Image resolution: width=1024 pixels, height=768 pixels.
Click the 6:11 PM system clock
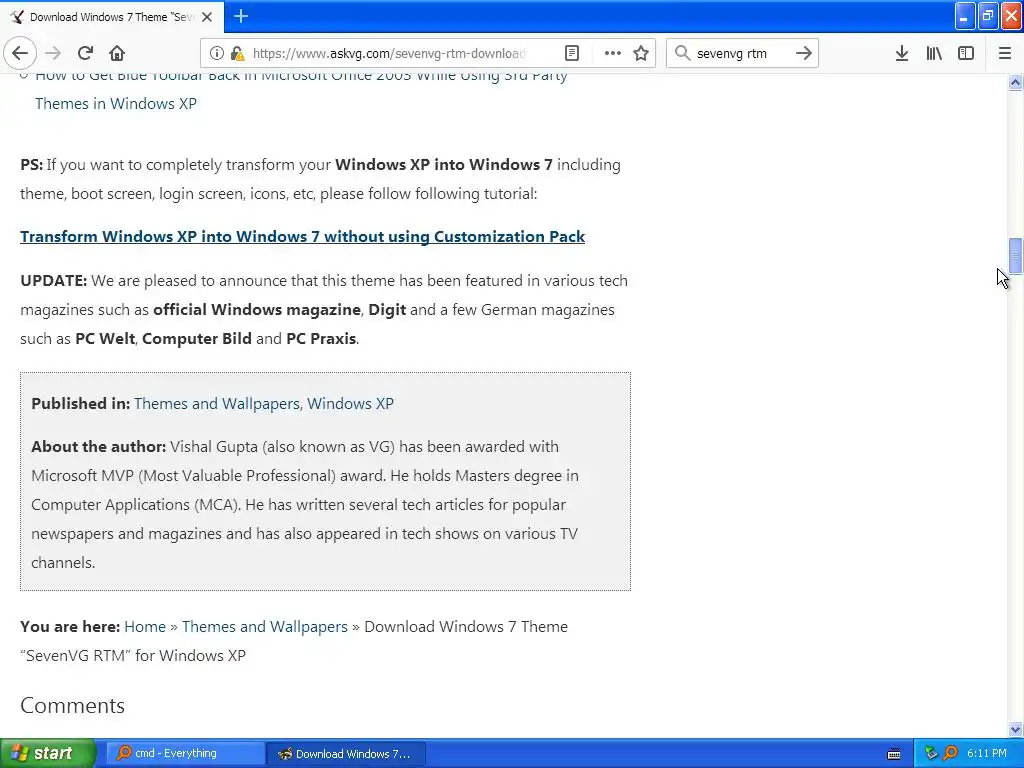tap(987, 754)
